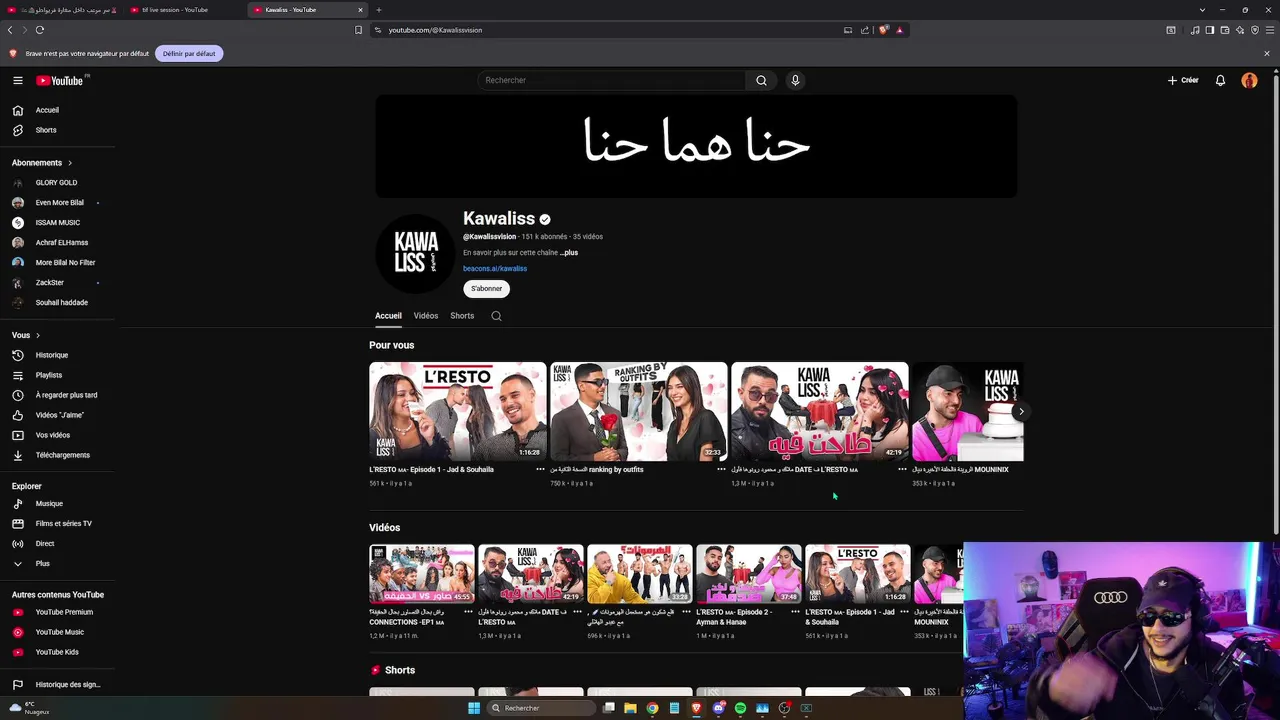Expand the Vous section
This screenshot has width=1280, height=720.
click(26, 335)
